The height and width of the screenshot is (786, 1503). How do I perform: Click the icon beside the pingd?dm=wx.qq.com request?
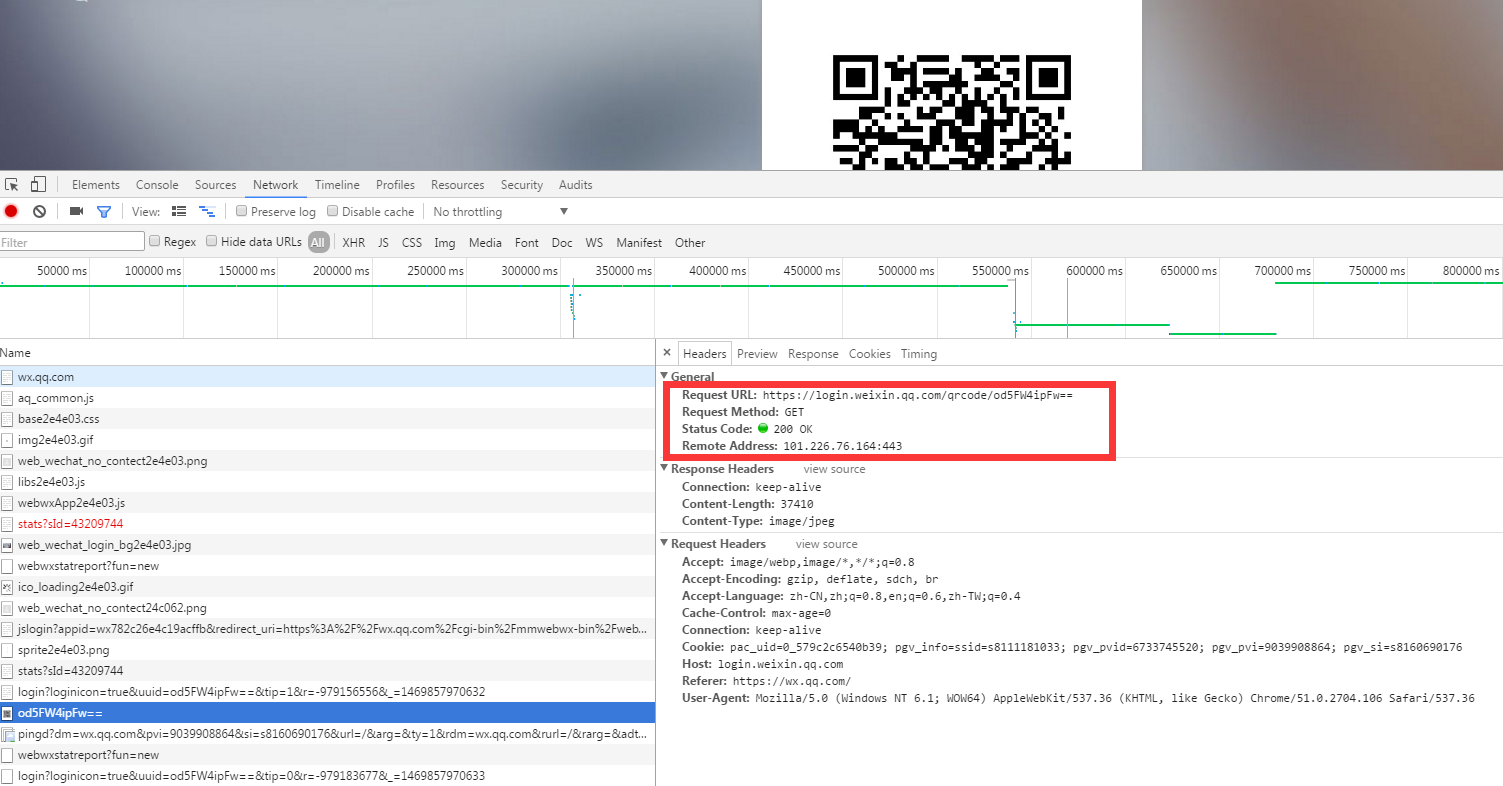(7, 734)
